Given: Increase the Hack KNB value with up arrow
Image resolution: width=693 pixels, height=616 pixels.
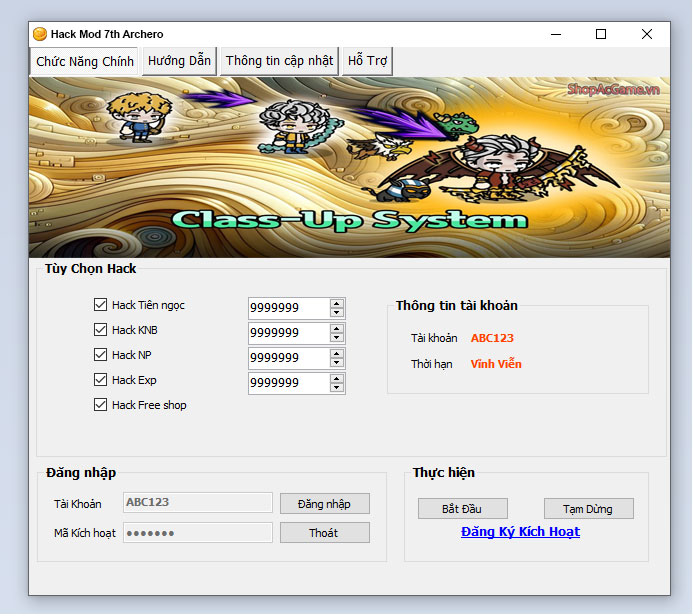Looking at the screenshot, I should (337, 329).
